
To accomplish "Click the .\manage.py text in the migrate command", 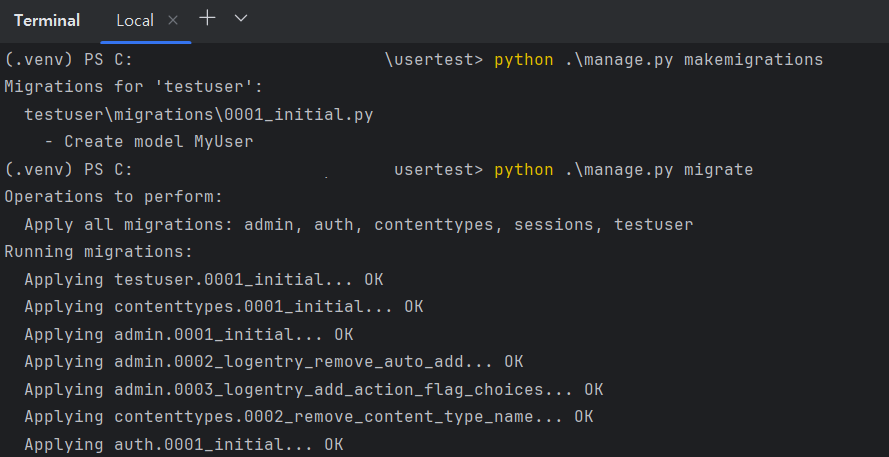I will coord(618,170).
